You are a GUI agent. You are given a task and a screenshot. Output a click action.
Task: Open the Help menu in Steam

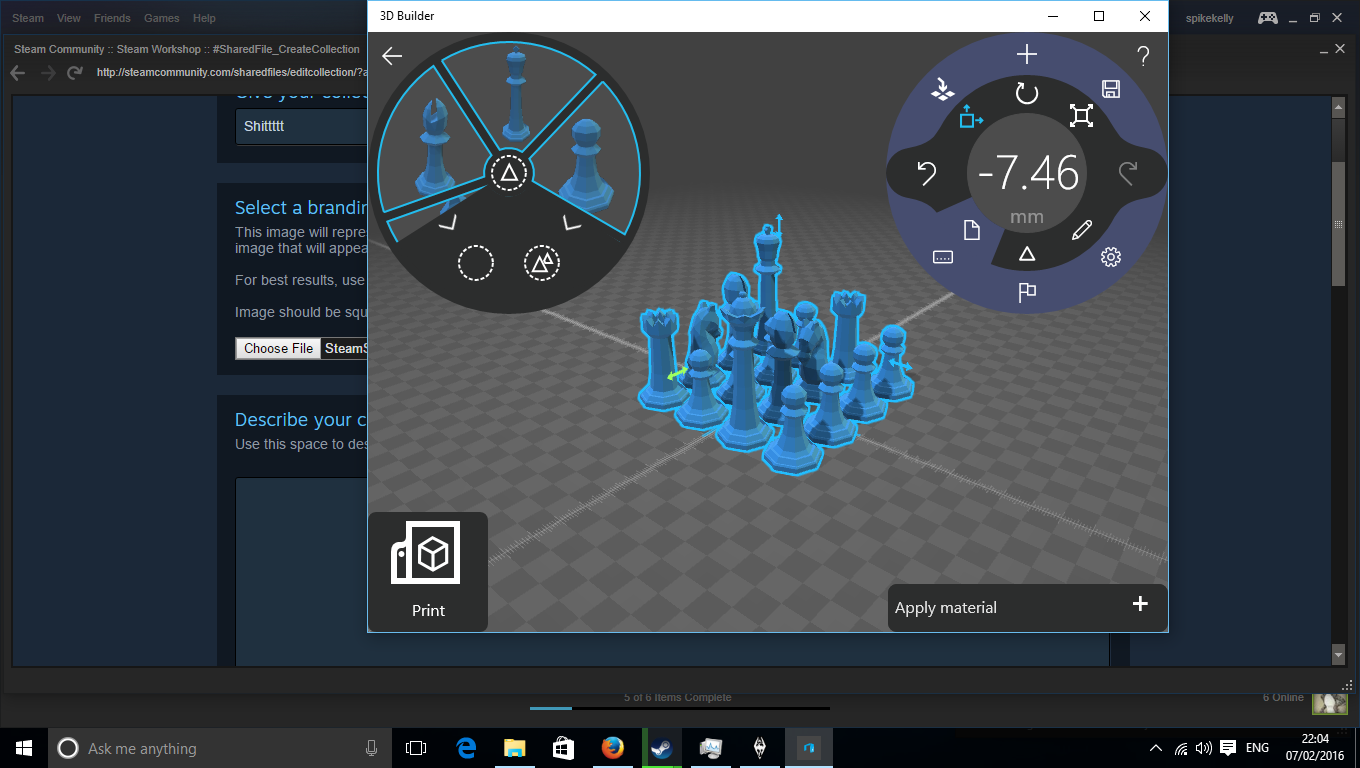(x=204, y=18)
